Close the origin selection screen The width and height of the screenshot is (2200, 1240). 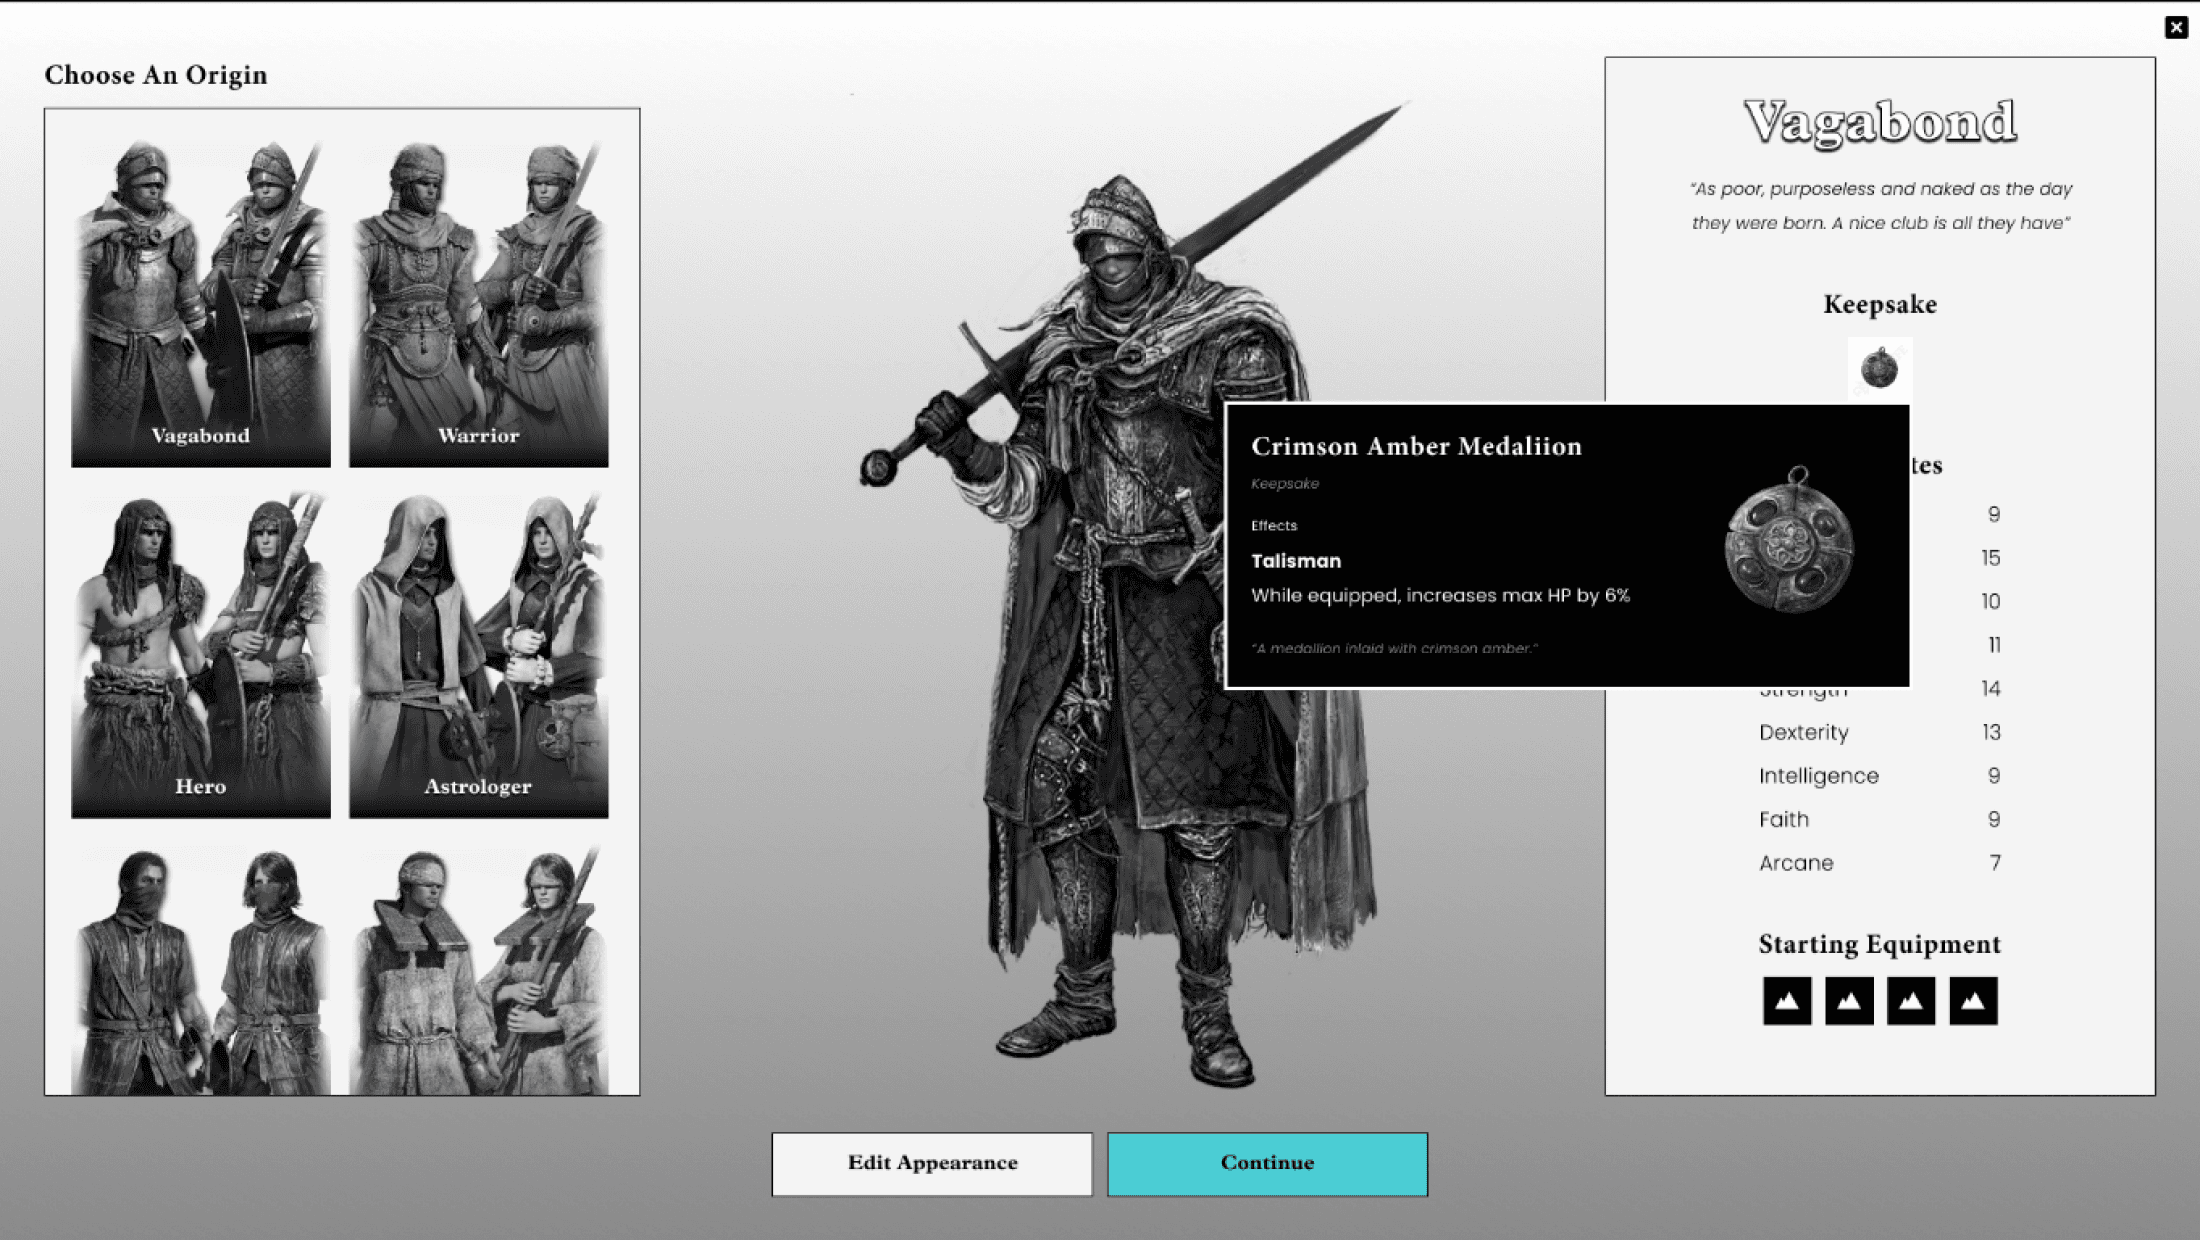[2176, 27]
